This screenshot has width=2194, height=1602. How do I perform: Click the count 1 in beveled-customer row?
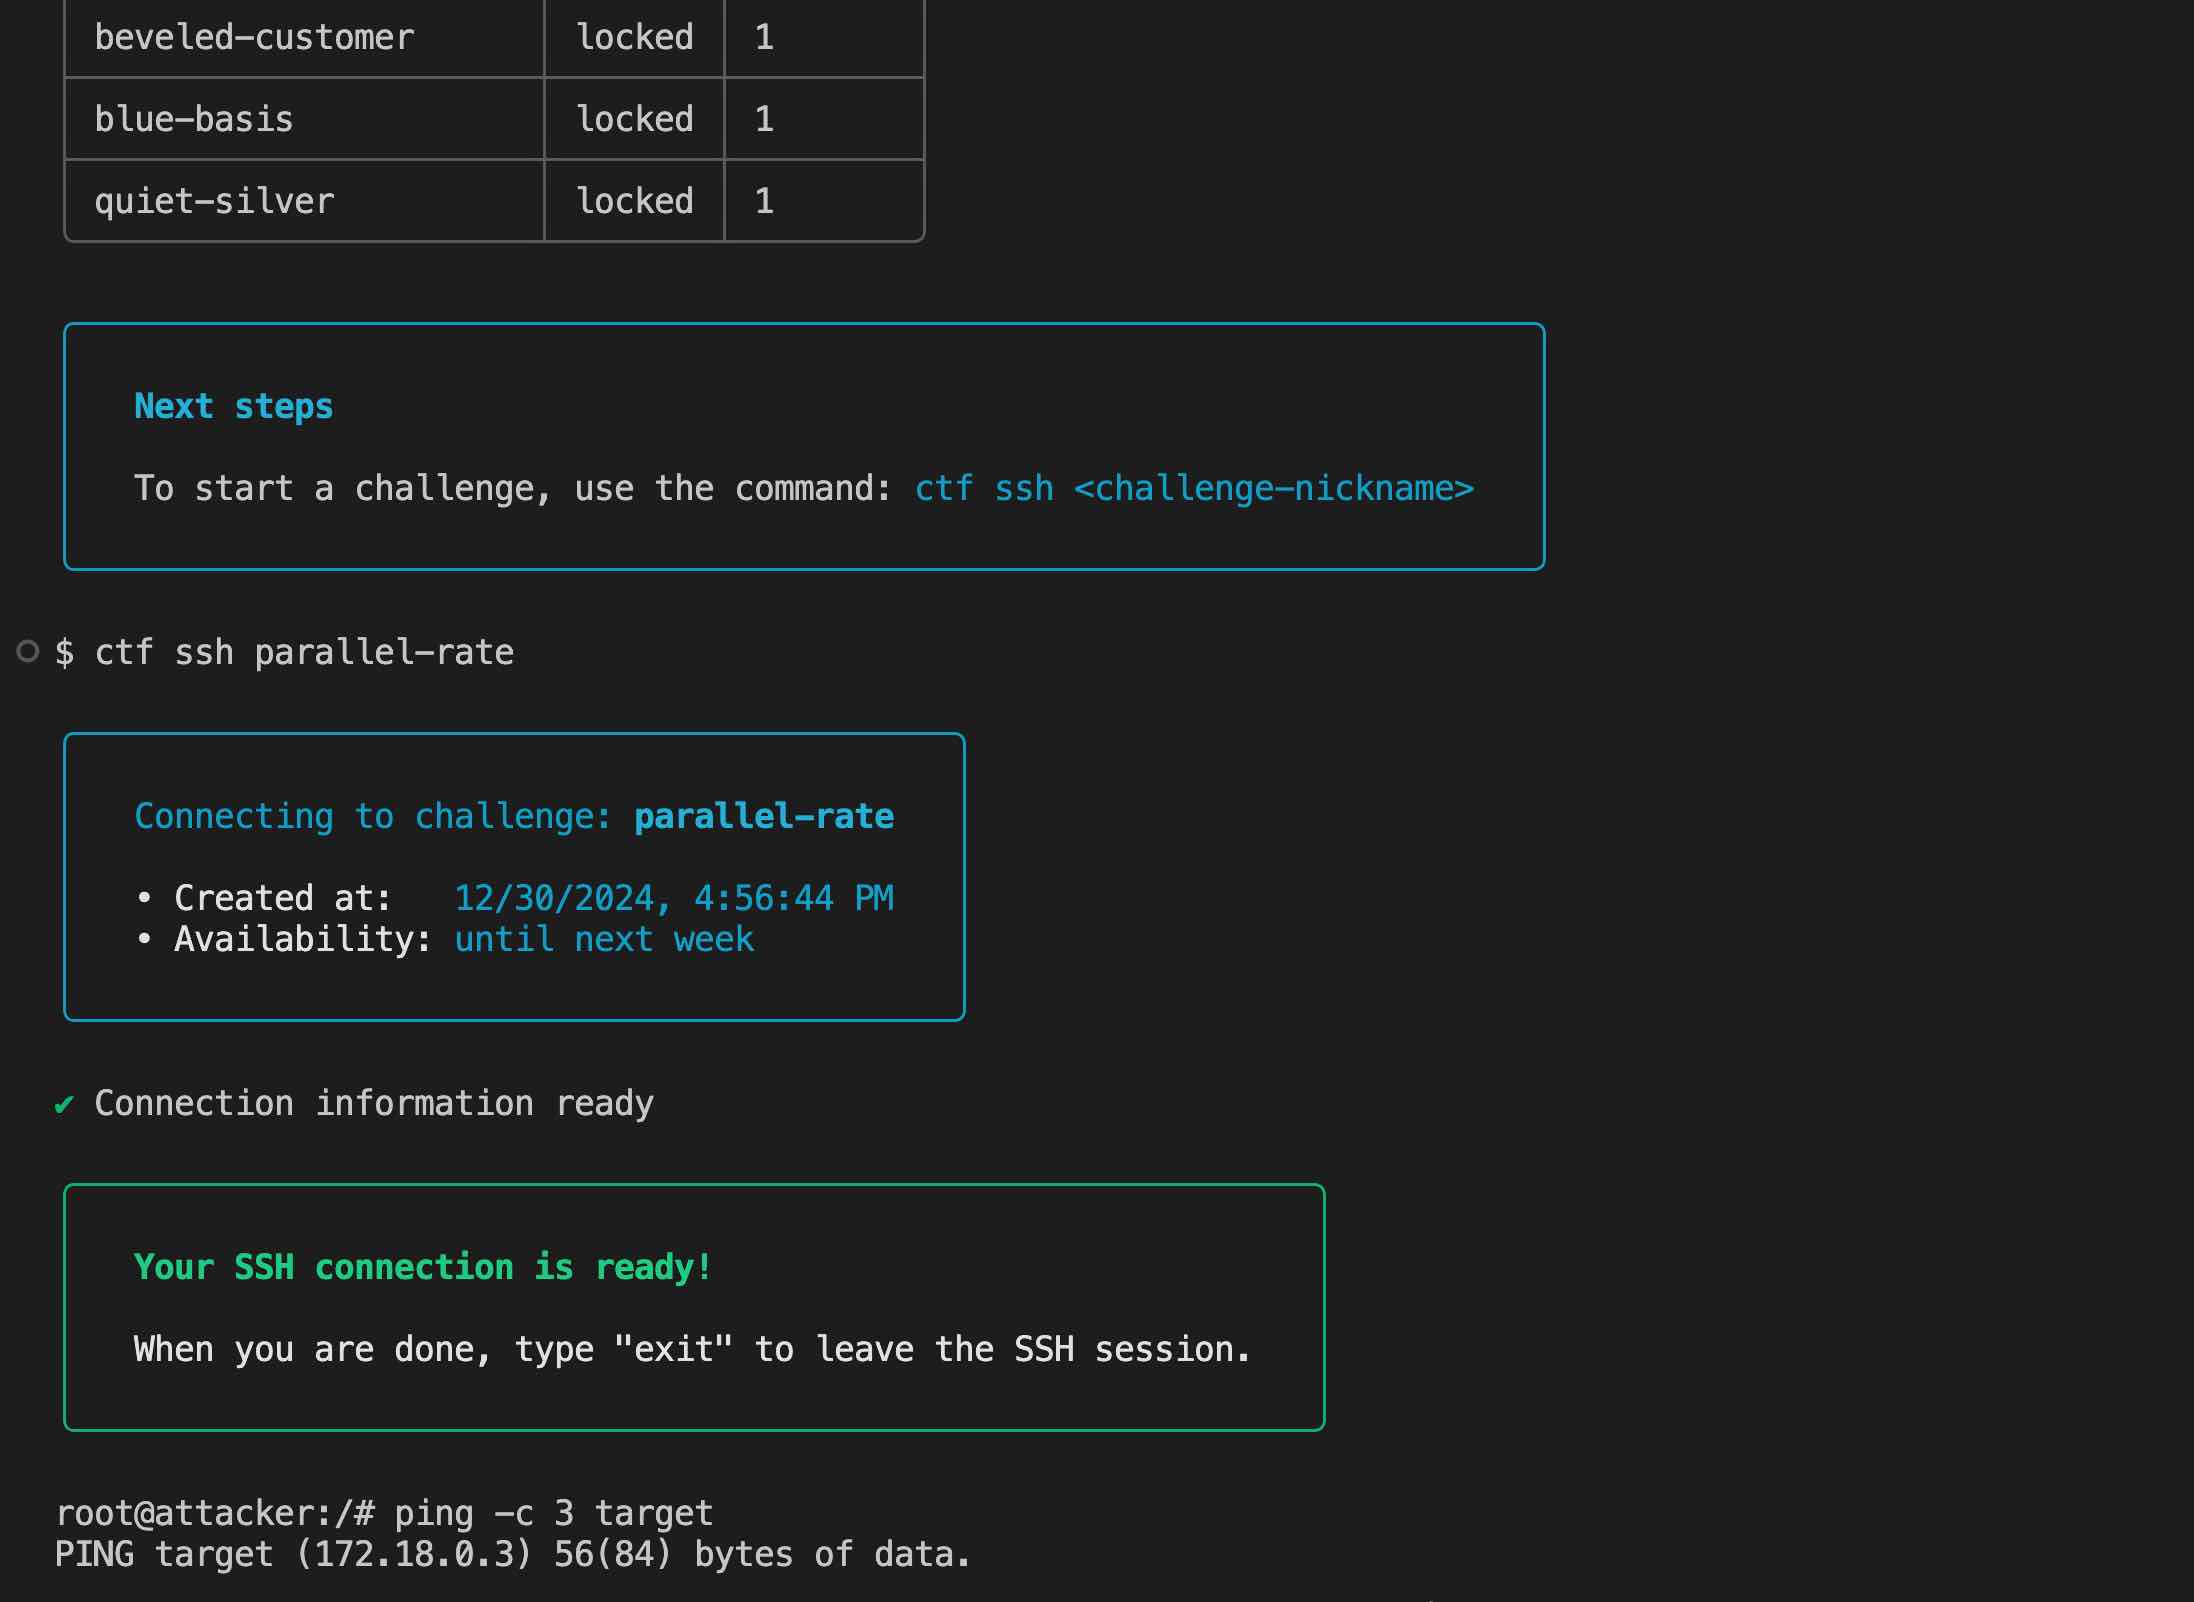pyautogui.click(x=764, y=37)
